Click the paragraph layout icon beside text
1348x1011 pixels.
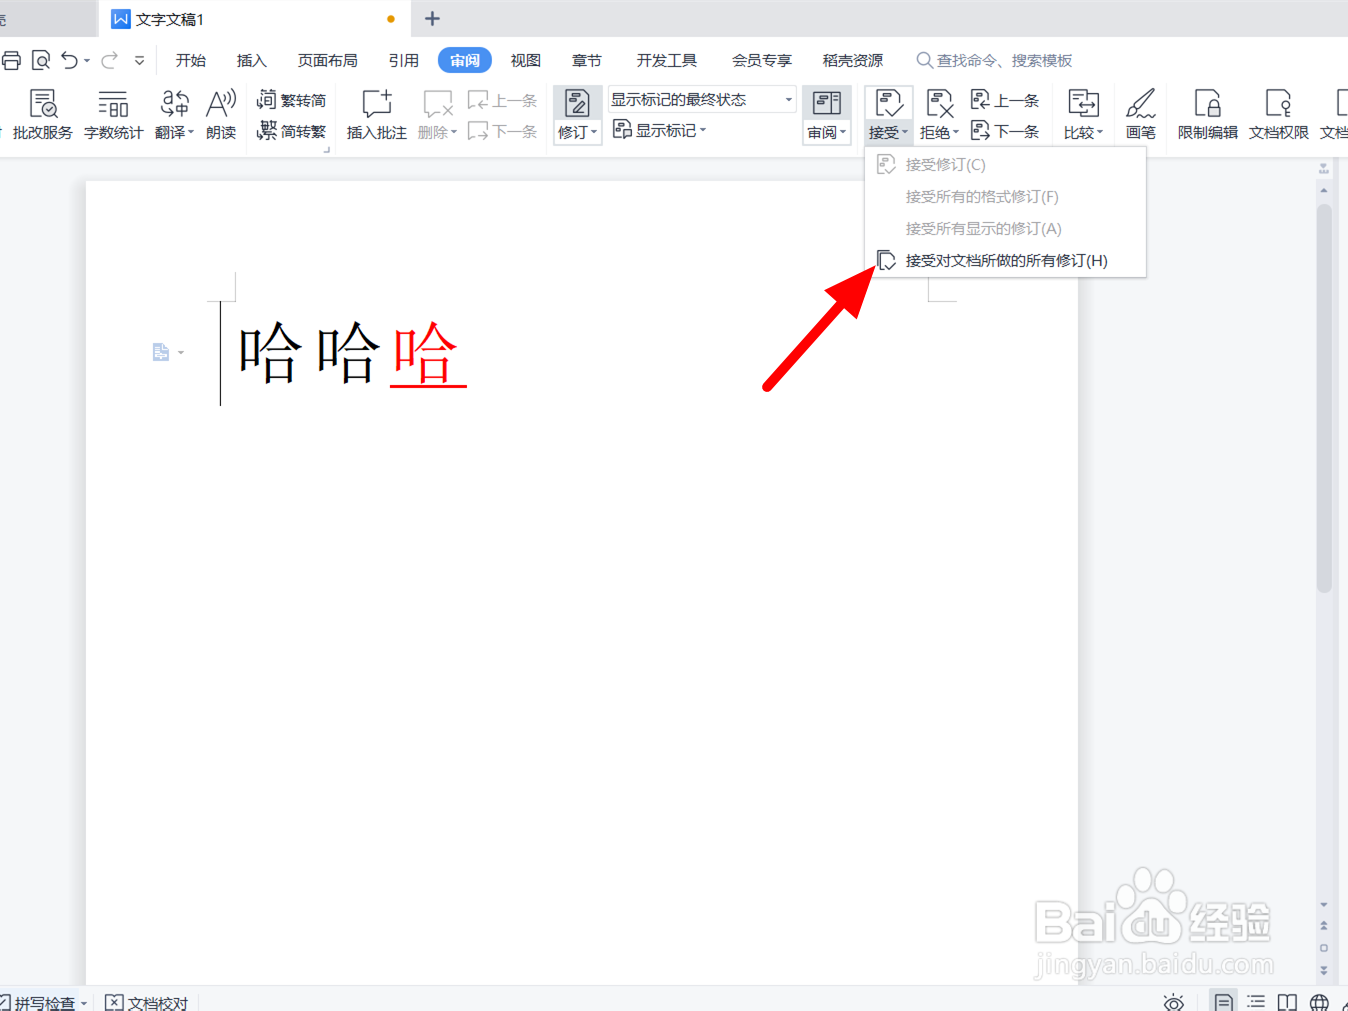coord(161,352)
